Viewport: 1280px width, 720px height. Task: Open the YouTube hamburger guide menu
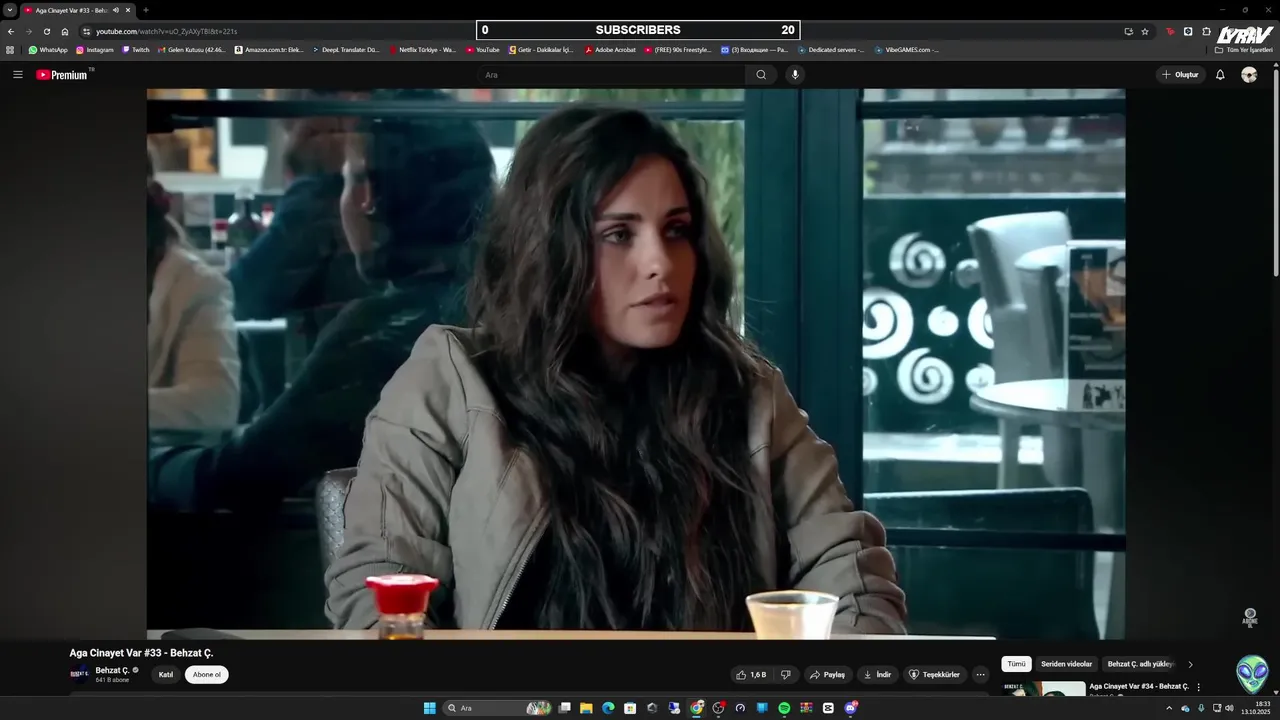point(17,75)
